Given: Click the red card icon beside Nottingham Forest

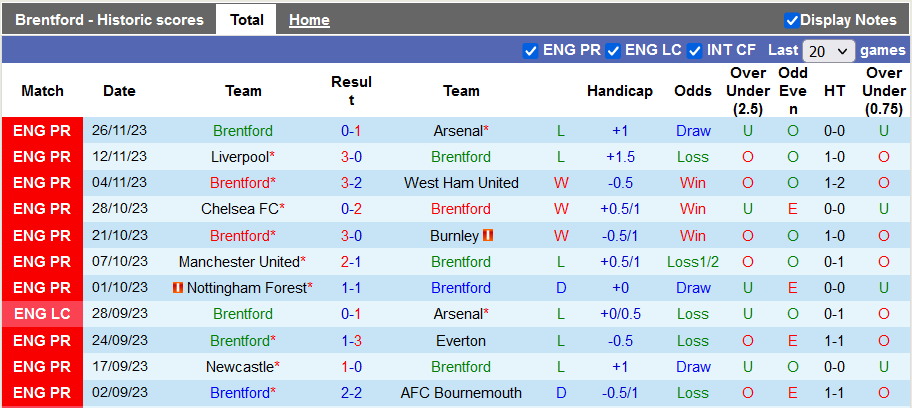Looking at the screenshot, I should tap(177, 288).
